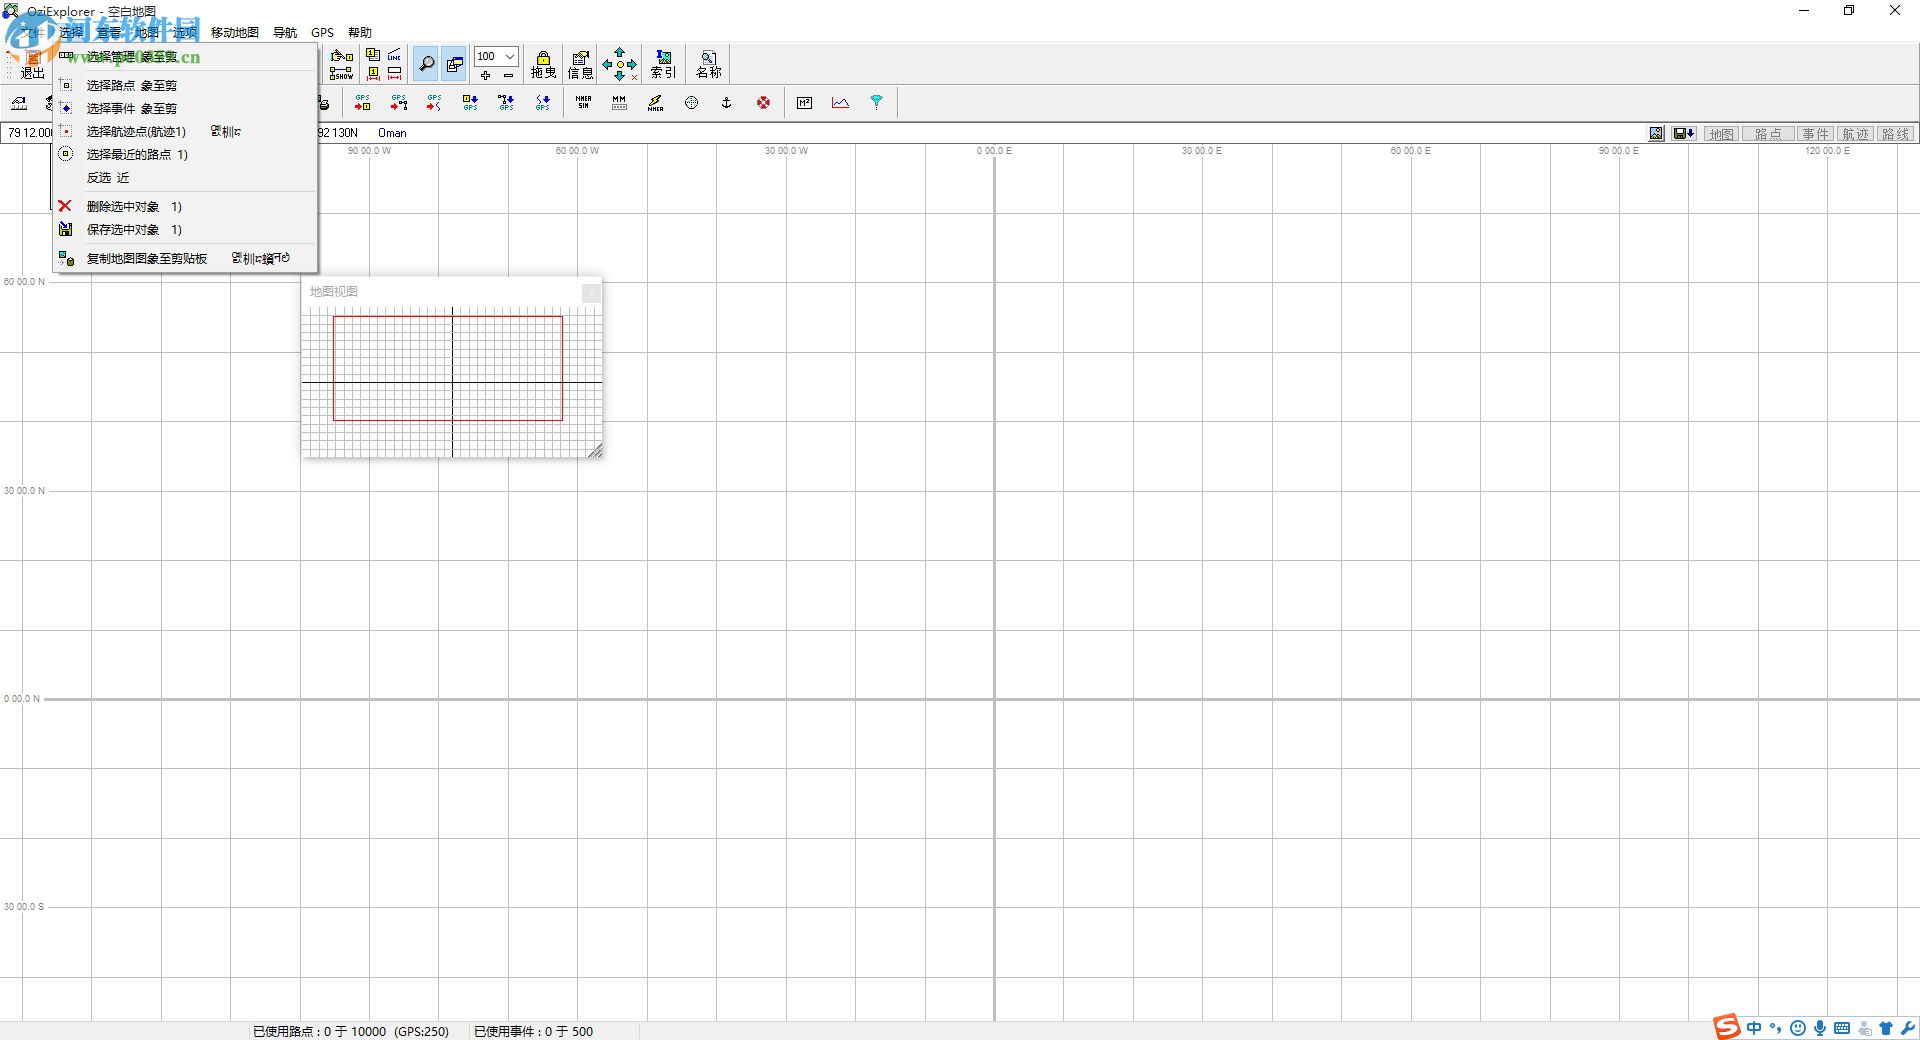Click the NMEA SIM simulator icon

coord(583,102)
